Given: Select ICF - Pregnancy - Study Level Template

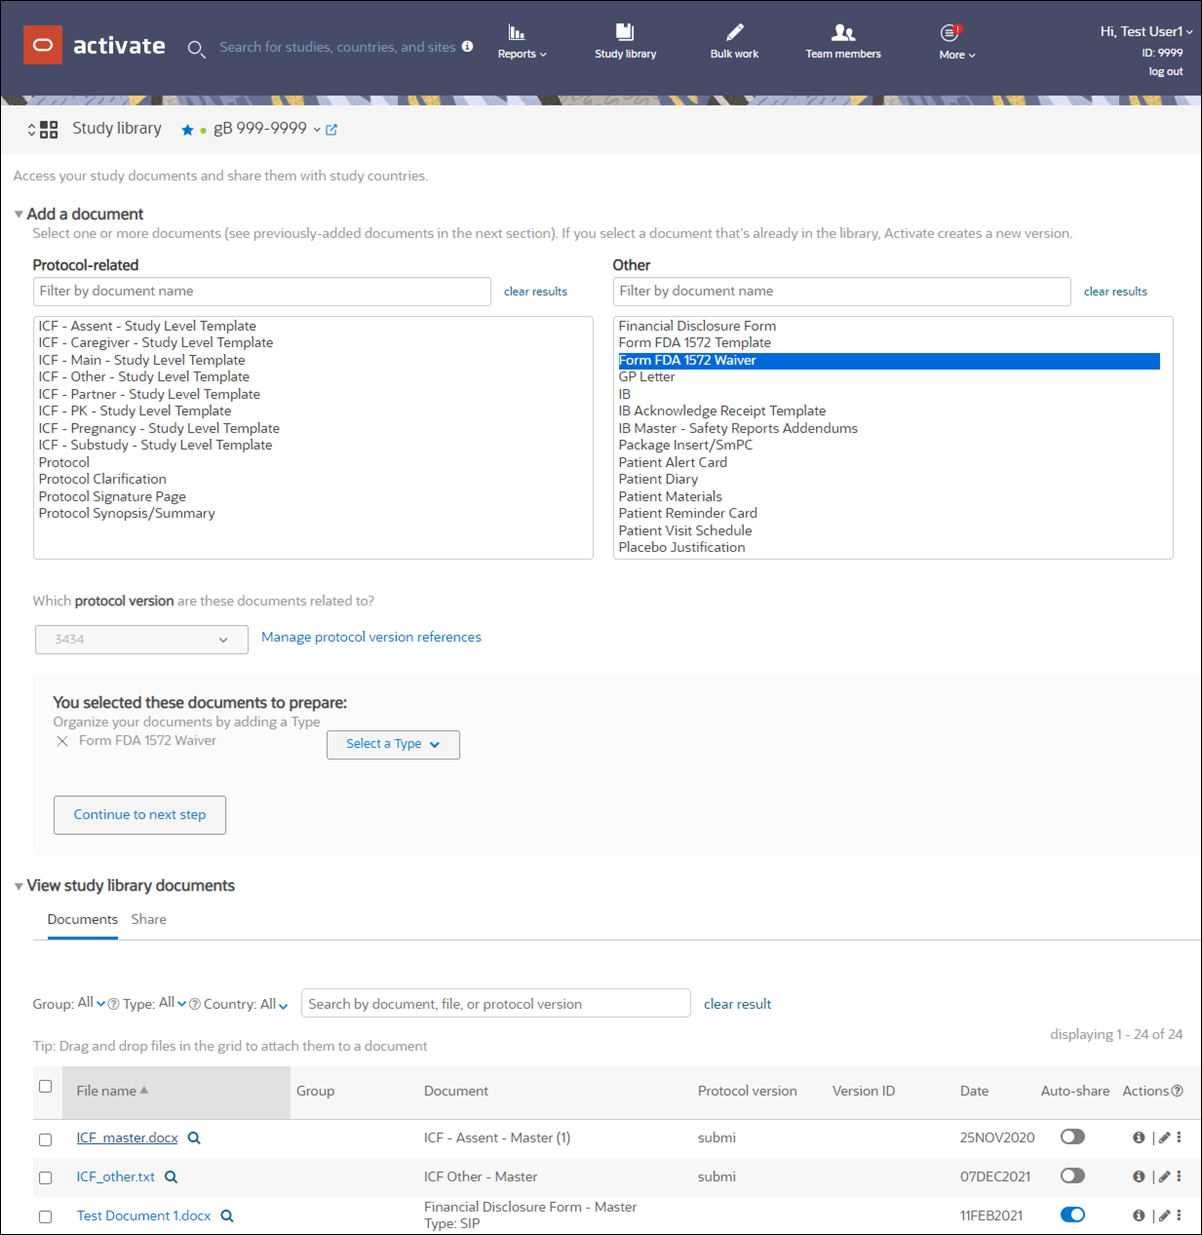Looking at the screenshot, I should coord(159,428).
